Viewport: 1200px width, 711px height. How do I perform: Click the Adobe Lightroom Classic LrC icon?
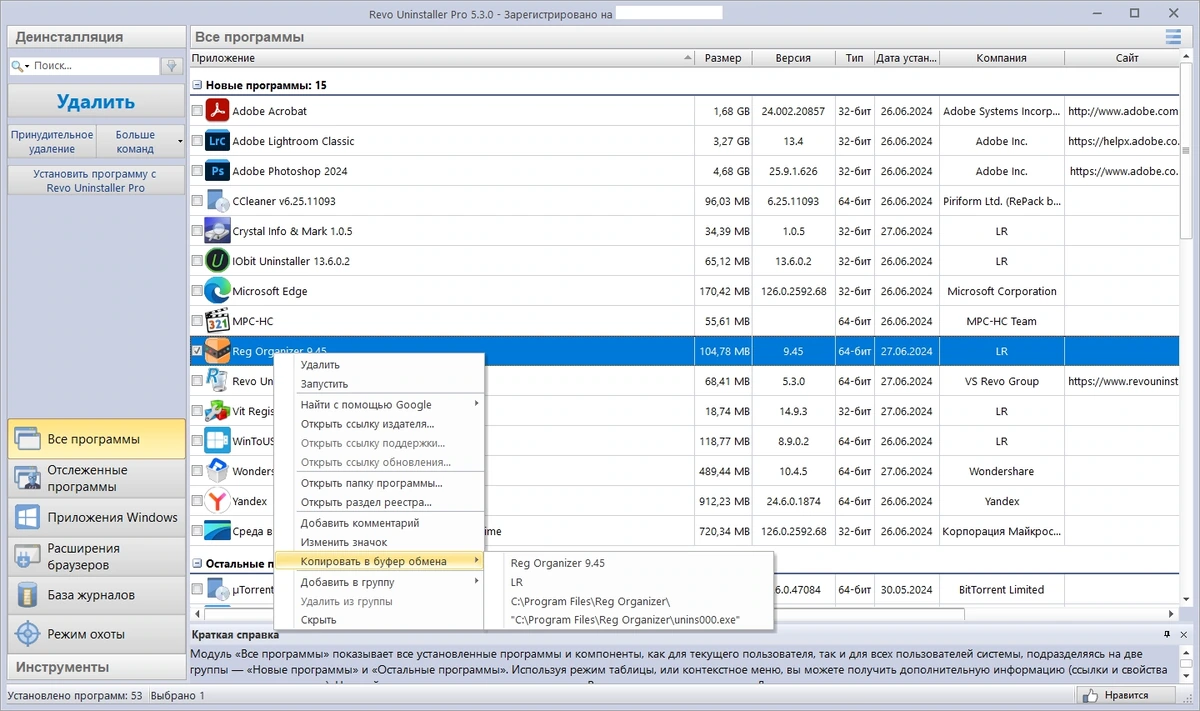click(217, 141)
